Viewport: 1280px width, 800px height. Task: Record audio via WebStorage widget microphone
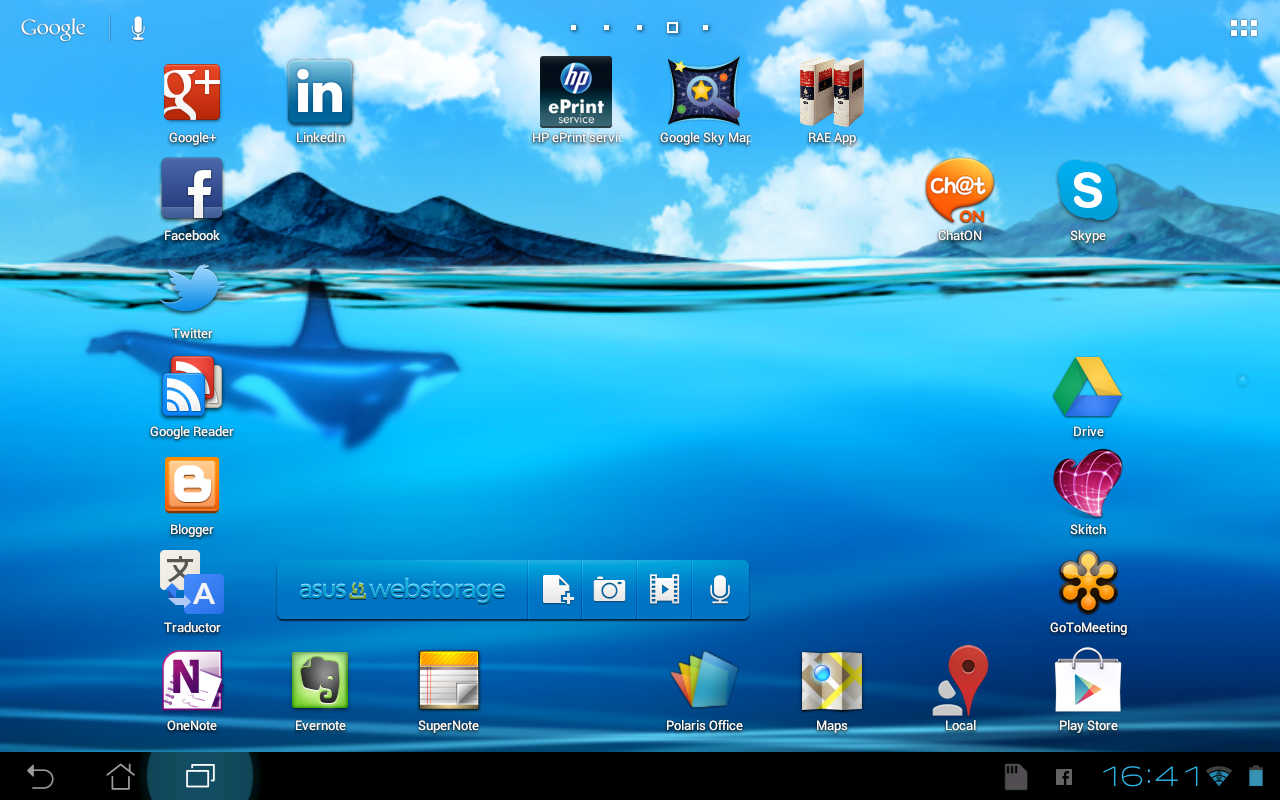pos(719,590)
